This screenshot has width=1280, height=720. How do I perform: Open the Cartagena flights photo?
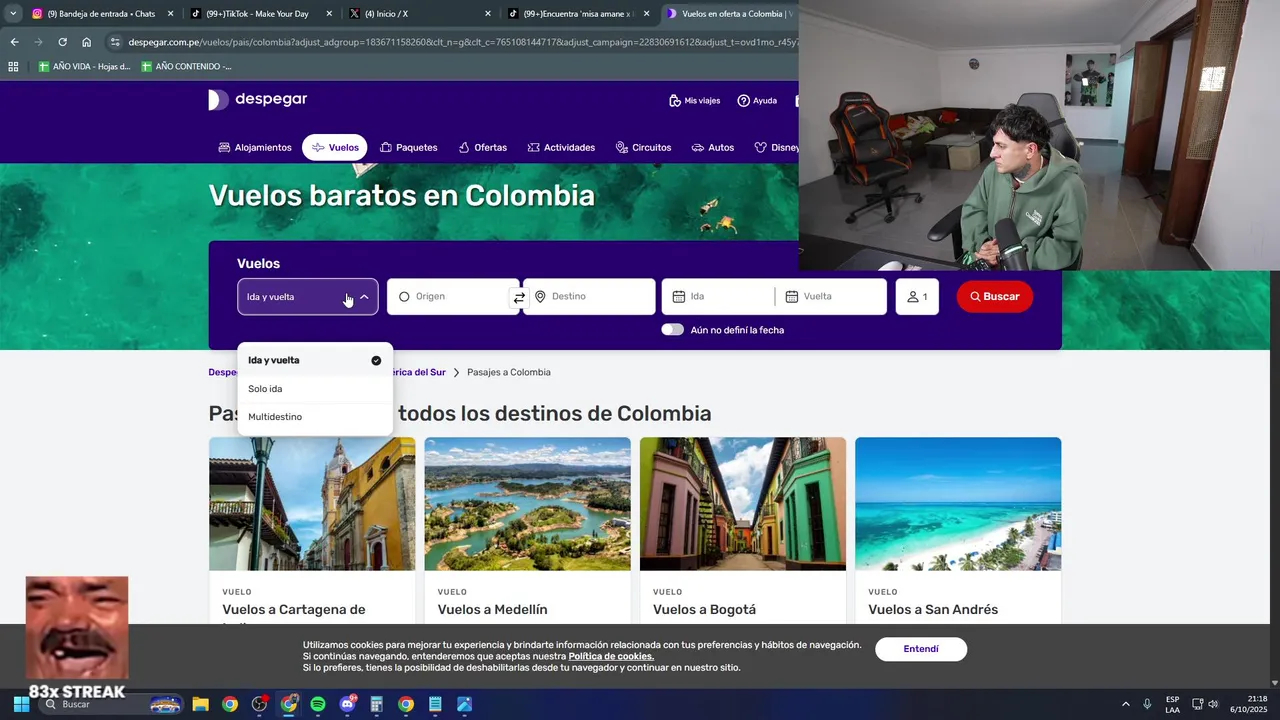coord(312,504)
